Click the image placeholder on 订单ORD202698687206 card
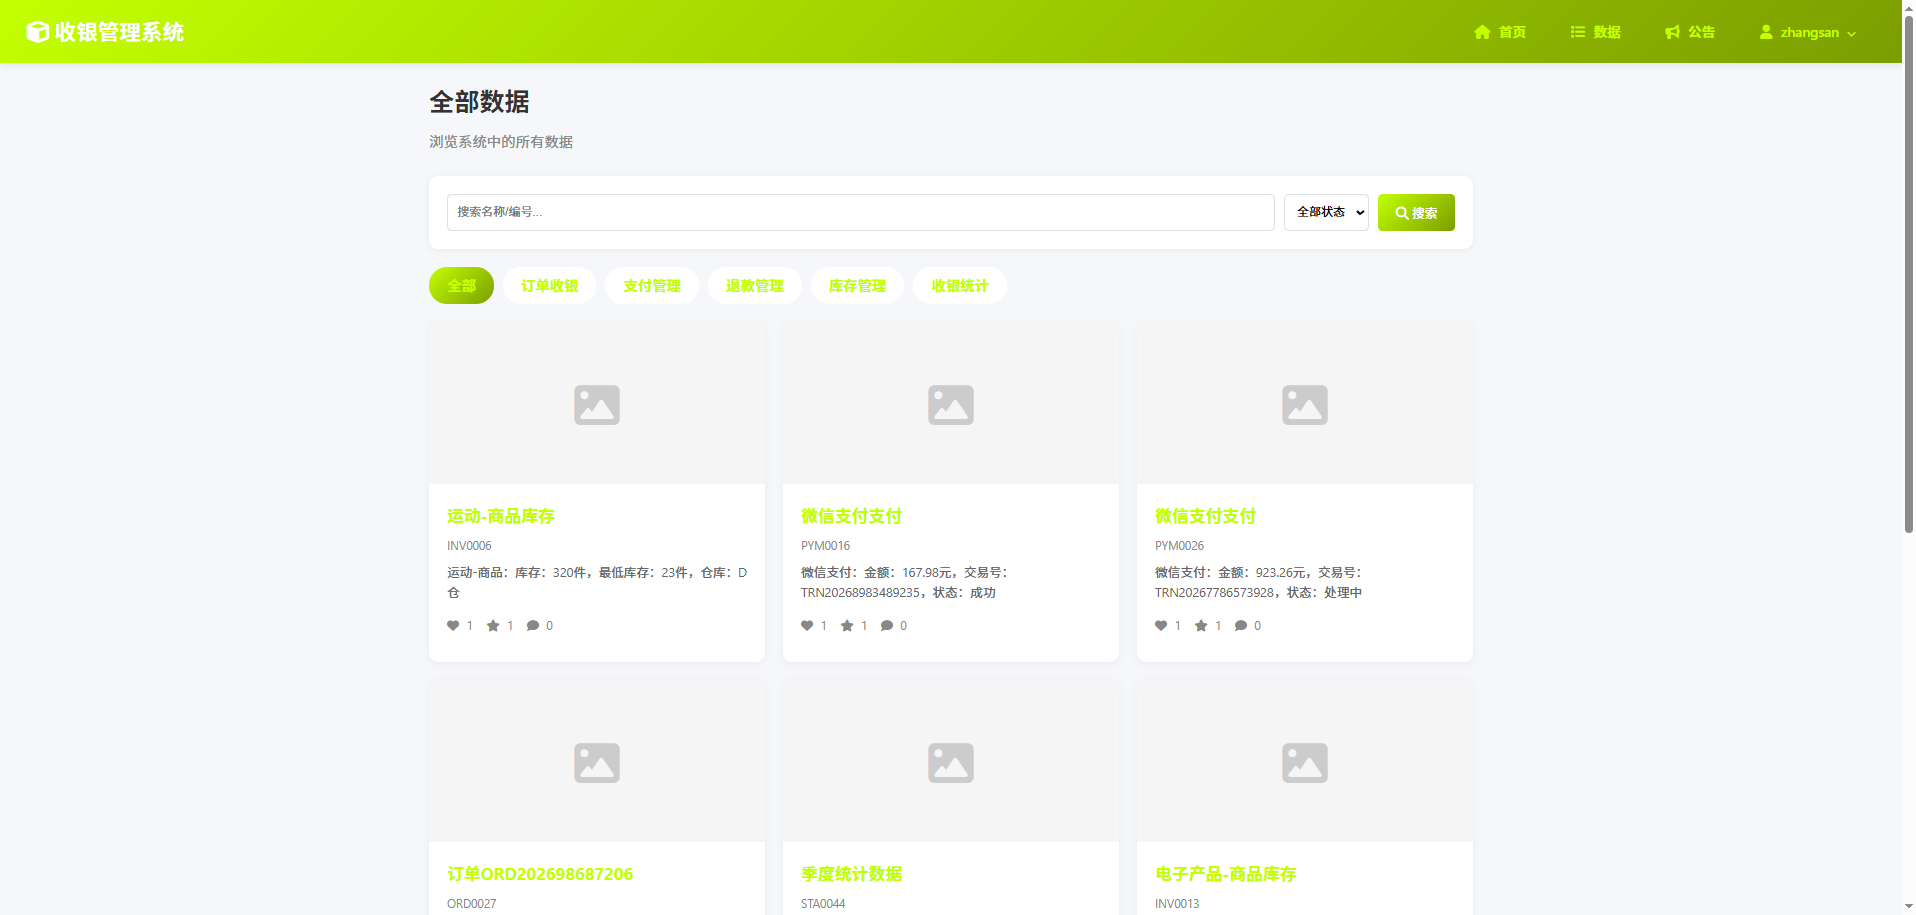Viewport: 1916px width, 915px height. [x=597, y=762]
